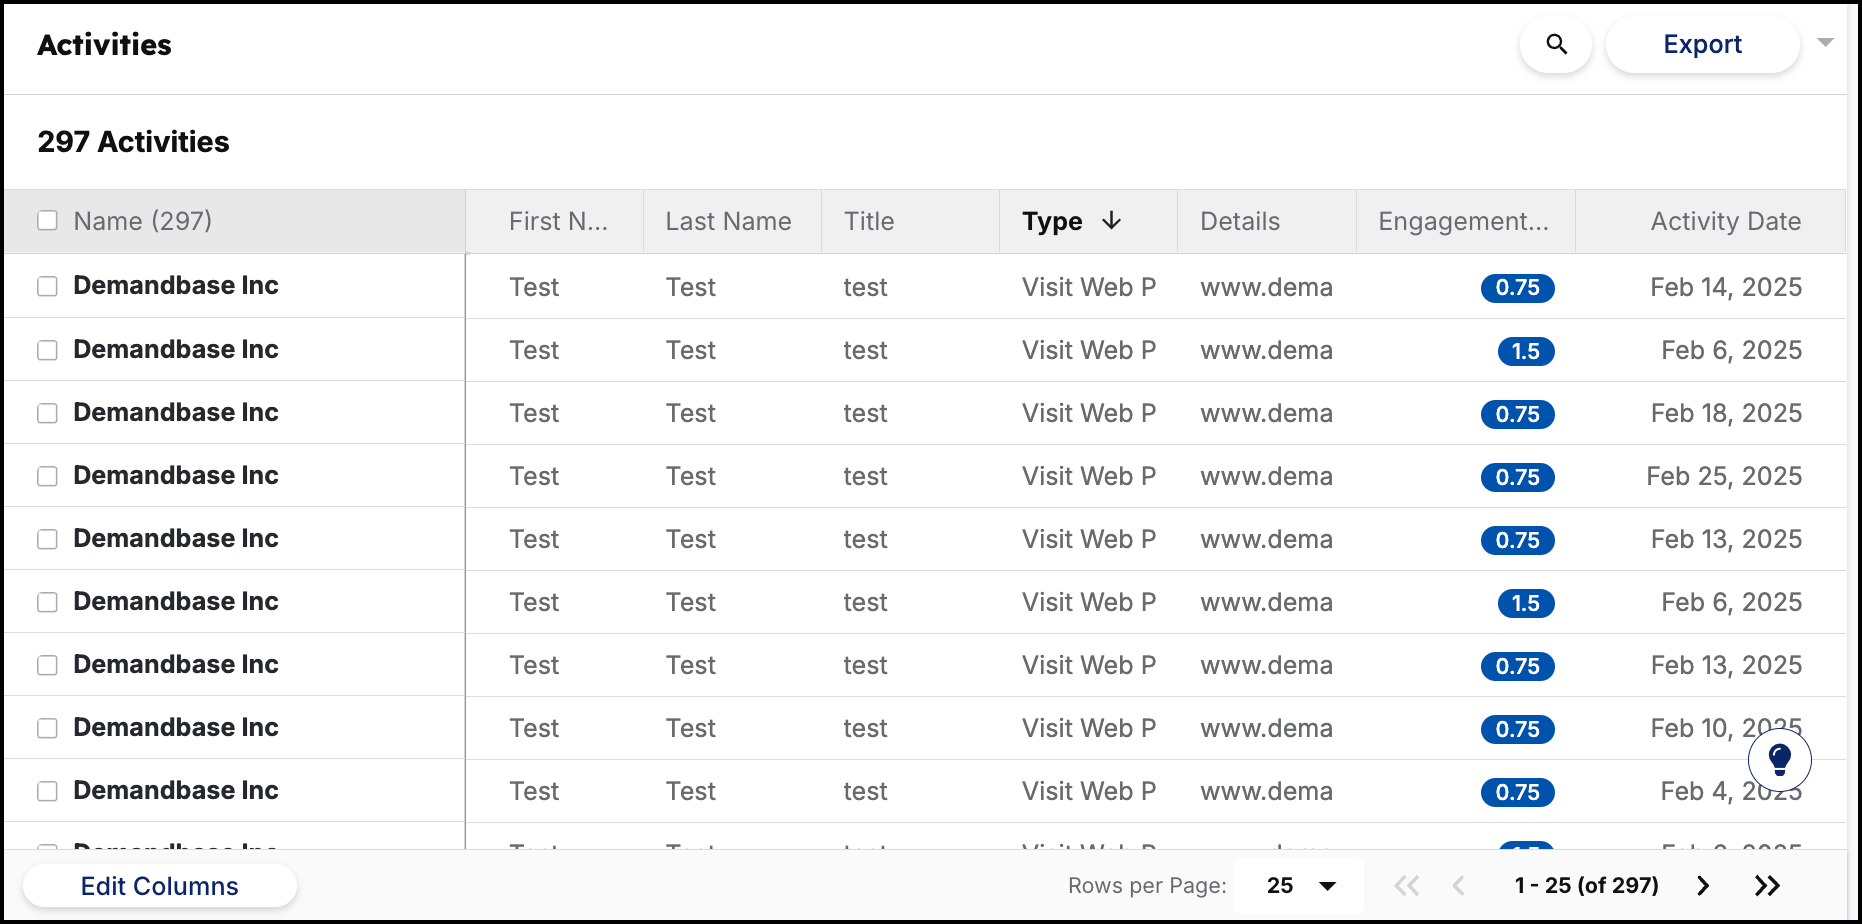
Task: Check the Feb 10, 2025 row checkbox
Action: 47,728
